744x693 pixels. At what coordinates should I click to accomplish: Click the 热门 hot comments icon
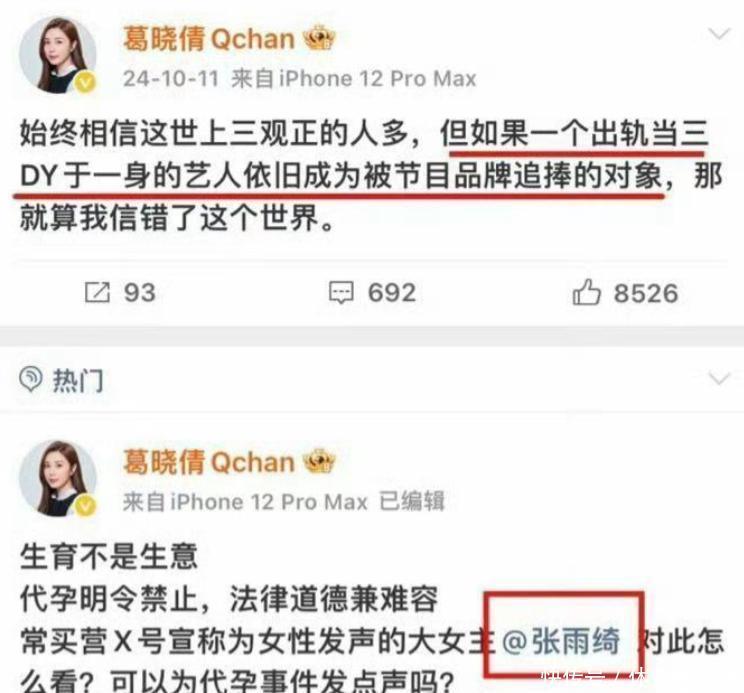point(31,379)
